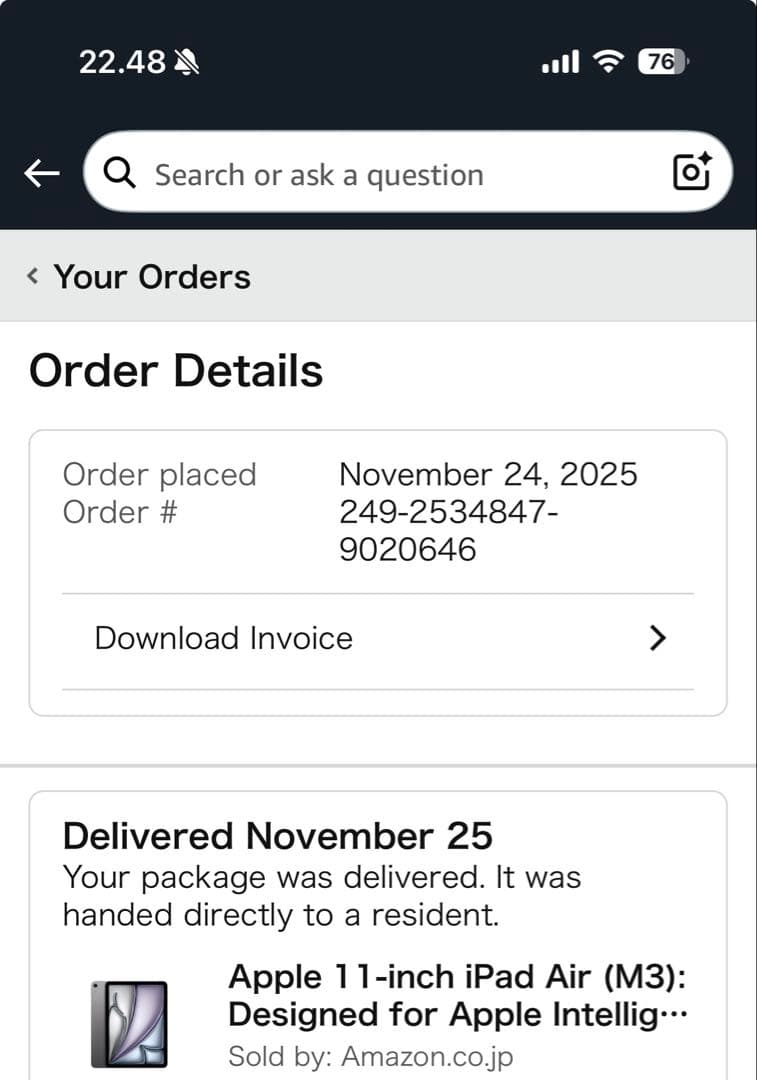Tap the Delivered November 25 status text

tap(278, 835)
